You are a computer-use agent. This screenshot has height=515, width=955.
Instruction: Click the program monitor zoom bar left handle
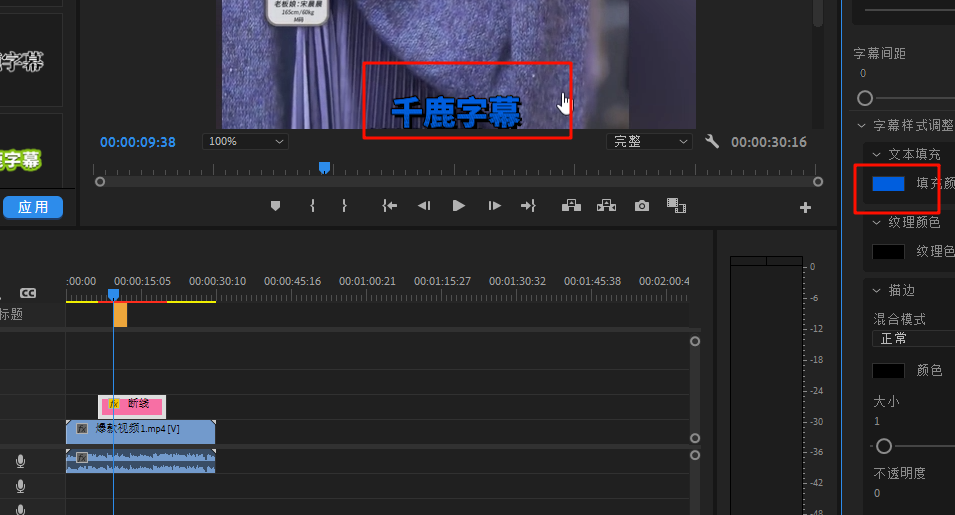point(100,181)
